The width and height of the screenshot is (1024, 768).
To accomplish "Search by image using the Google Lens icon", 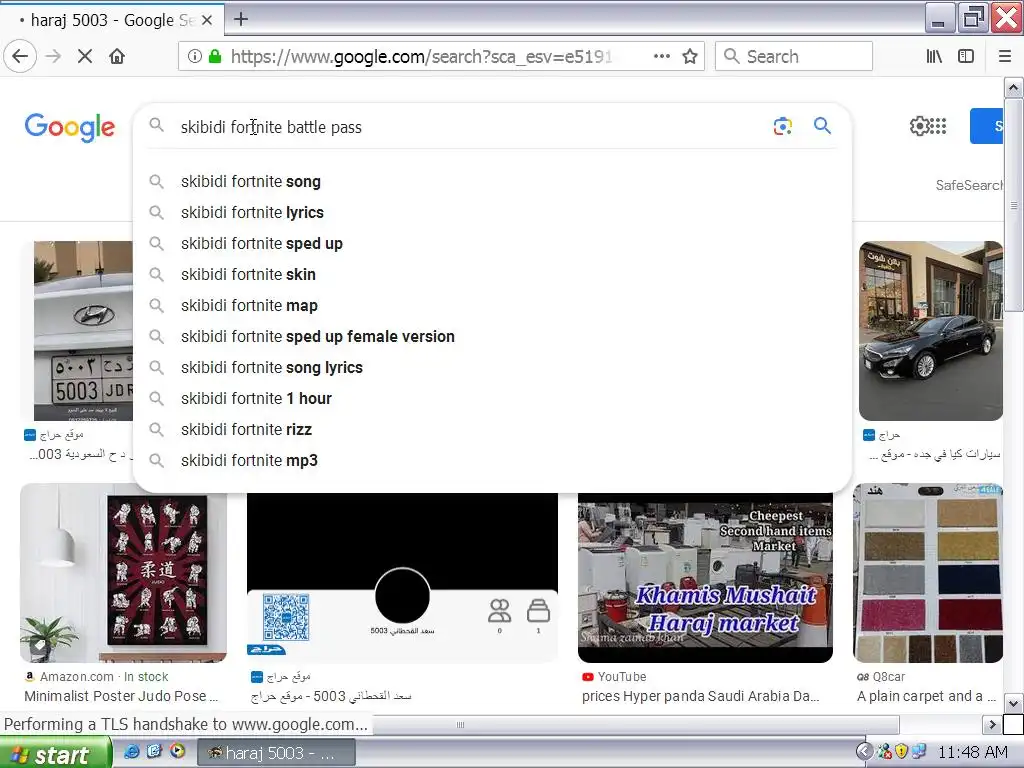I will (x=782, y=126).
